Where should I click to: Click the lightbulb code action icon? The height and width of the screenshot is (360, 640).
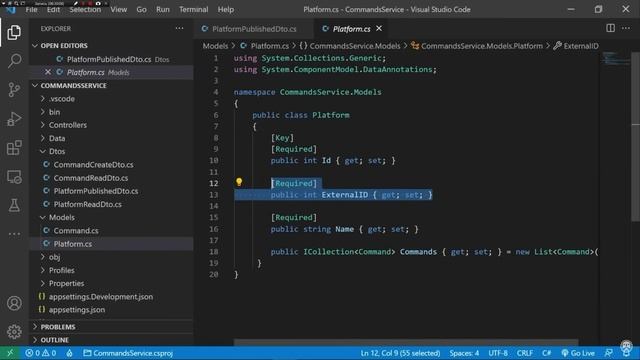239,182
